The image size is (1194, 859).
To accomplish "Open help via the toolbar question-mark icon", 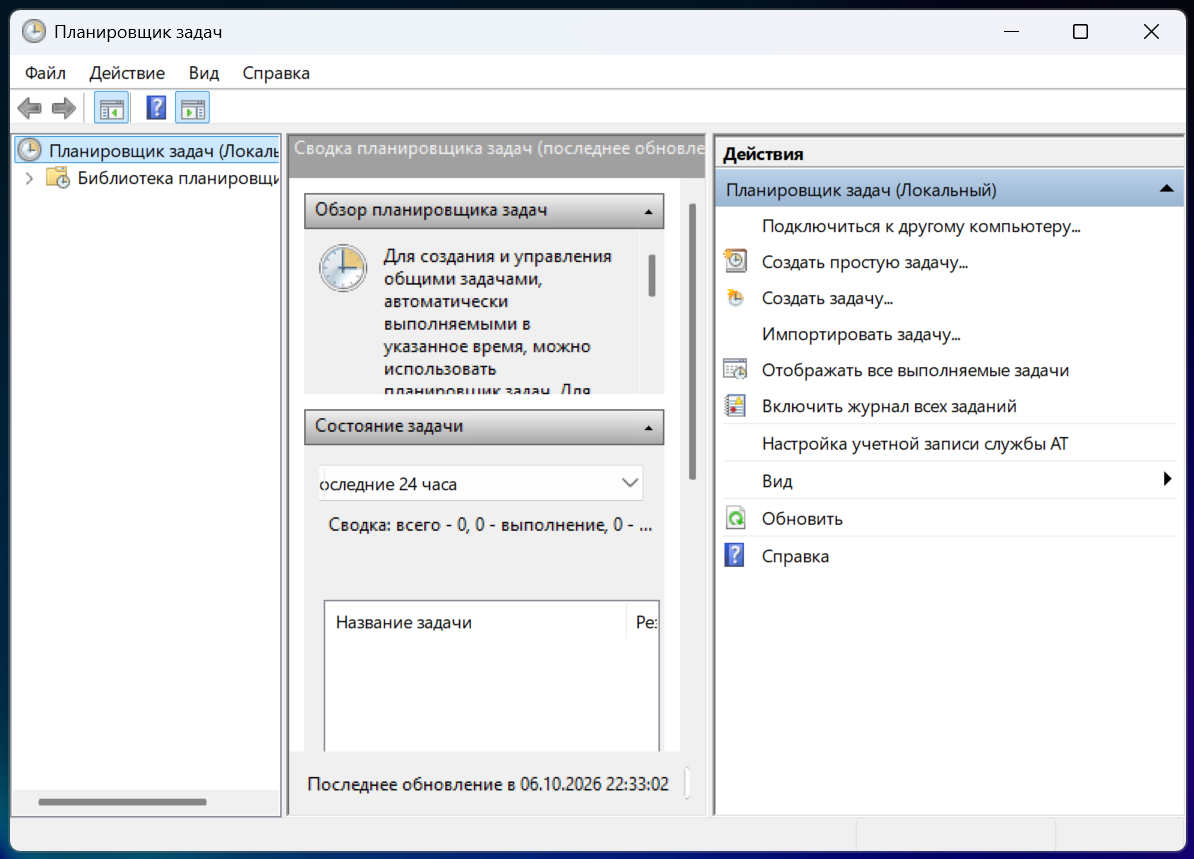I will tap(156, 108).
